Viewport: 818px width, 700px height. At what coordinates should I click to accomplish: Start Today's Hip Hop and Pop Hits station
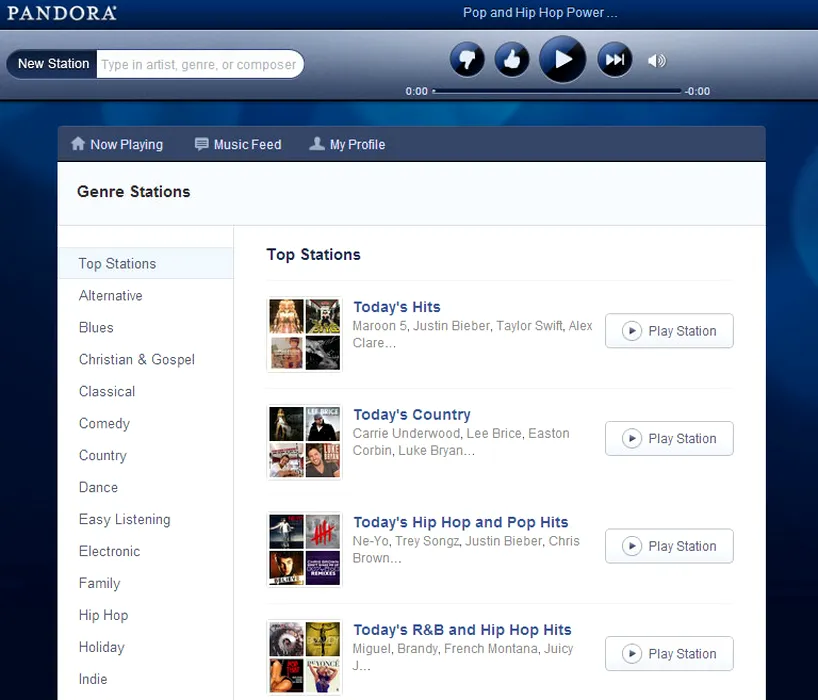pyautogui.click(x=669, y=546)
